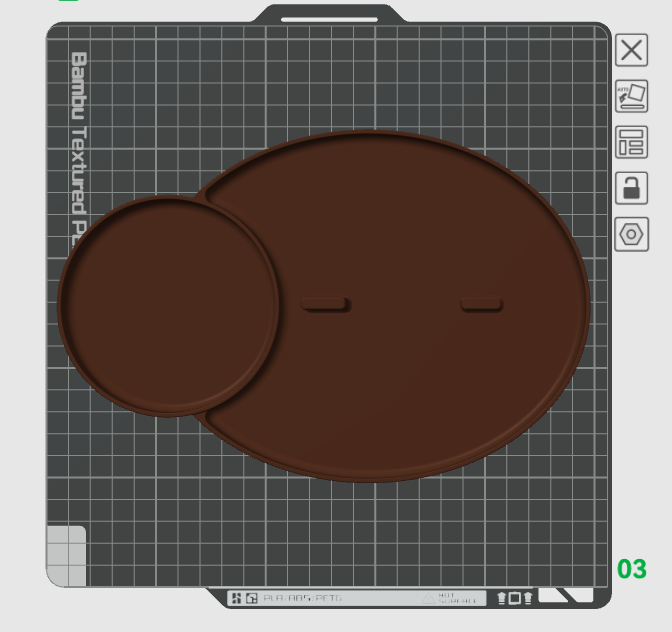Click the green plate number 03
This screenshot has height=632, width=672.
coord(632,569)
